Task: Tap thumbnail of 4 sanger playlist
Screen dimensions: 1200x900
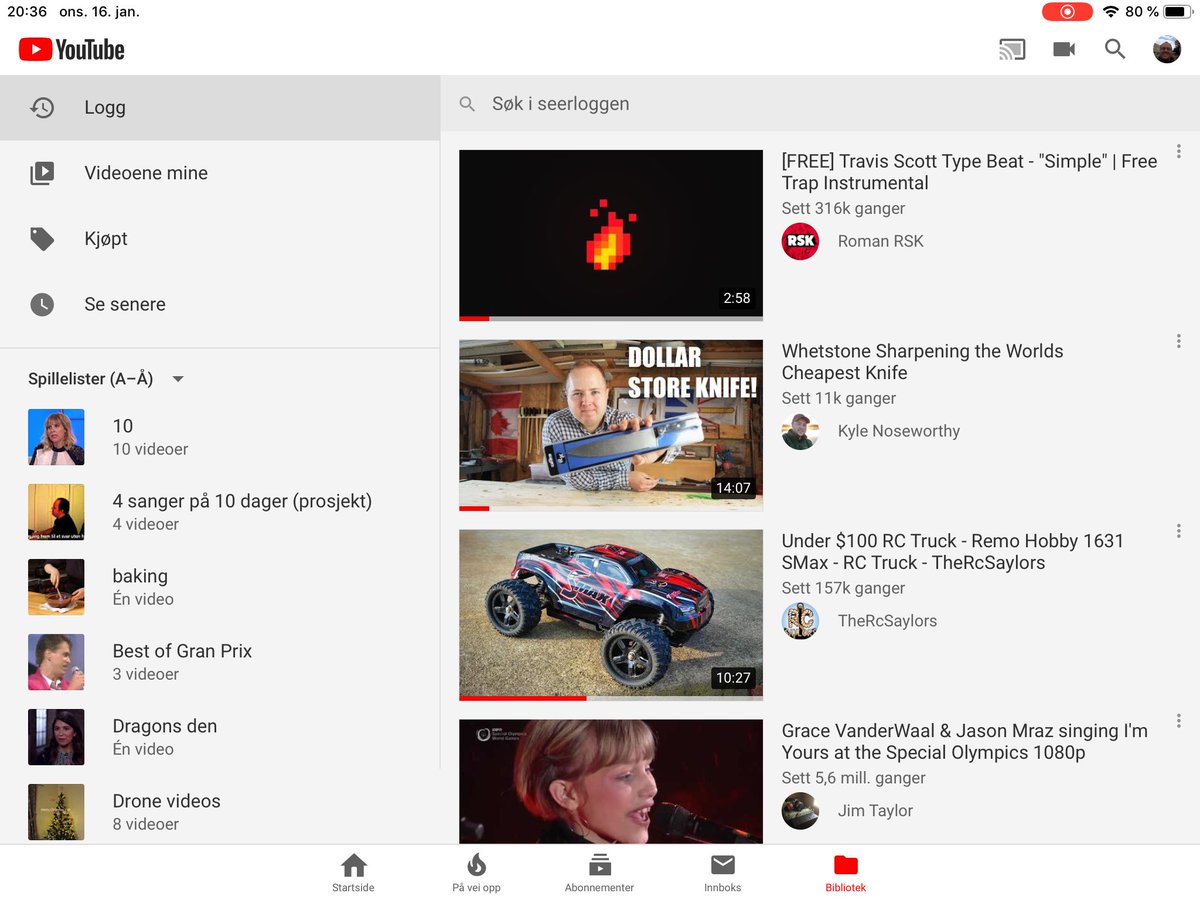Action: (x=56, y=512)
